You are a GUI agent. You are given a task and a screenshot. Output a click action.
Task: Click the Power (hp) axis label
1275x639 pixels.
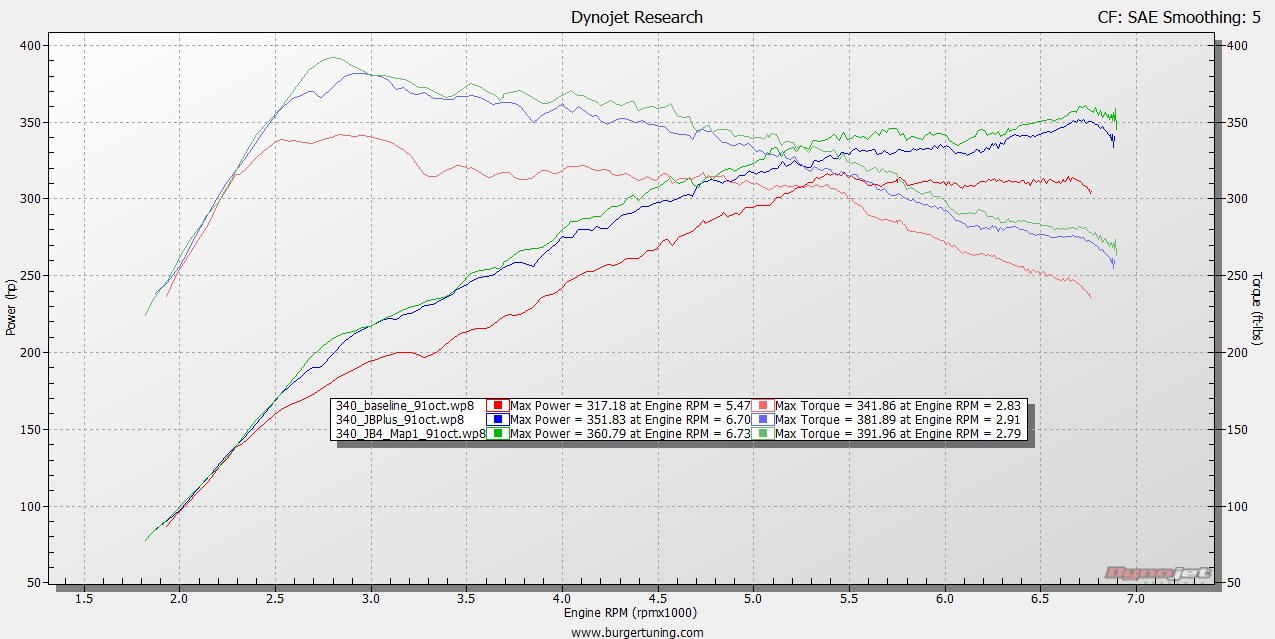tap(11, 306)
